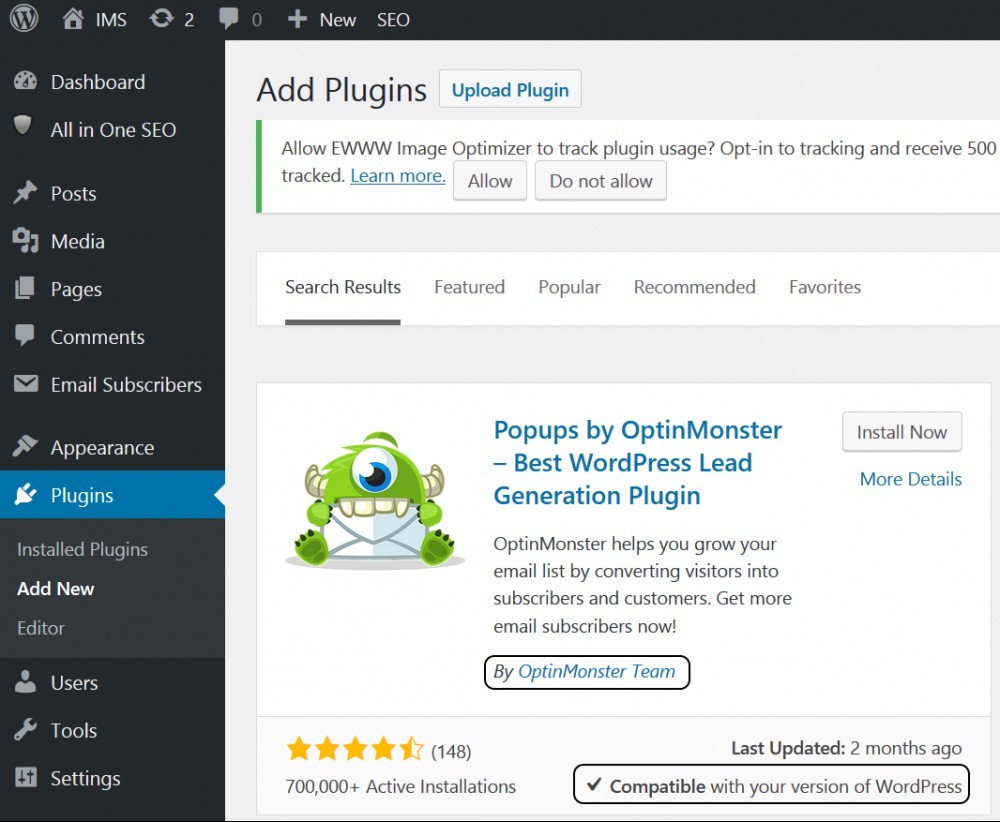Click the Tools wrench icon

tap(26, 729)
